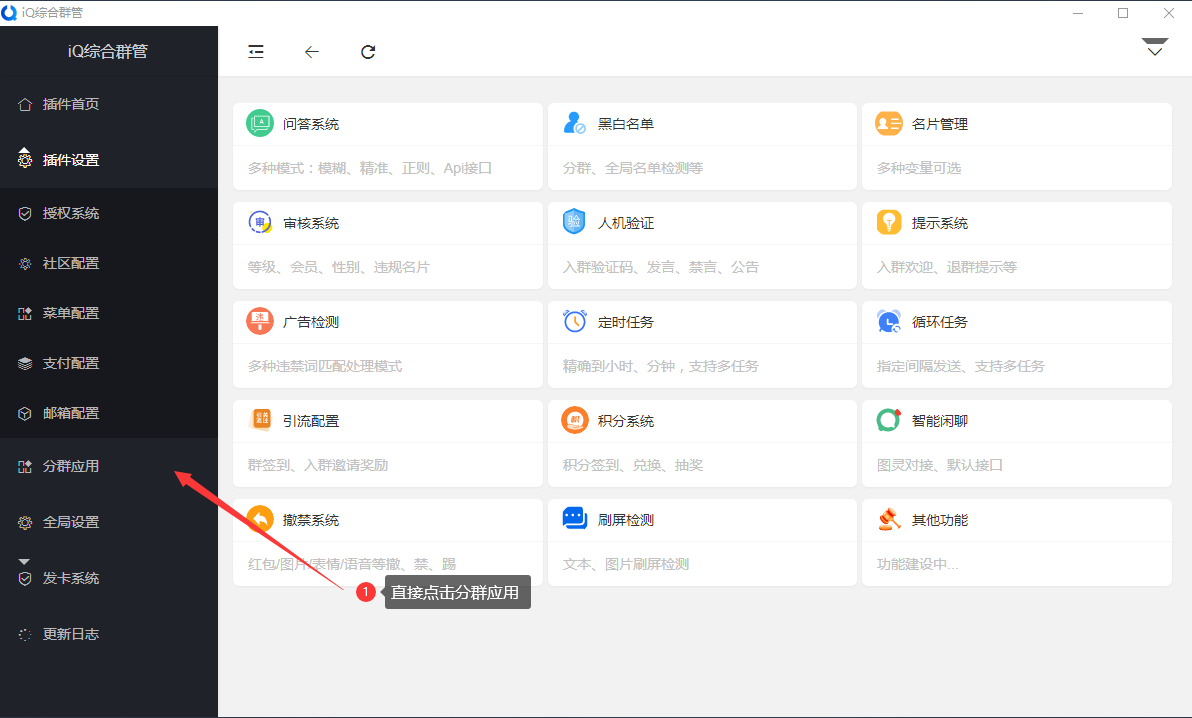This screenshot has height=718, width=1192.
Task: Select 授权系统 submenu item
Action: tap(109, 214)
